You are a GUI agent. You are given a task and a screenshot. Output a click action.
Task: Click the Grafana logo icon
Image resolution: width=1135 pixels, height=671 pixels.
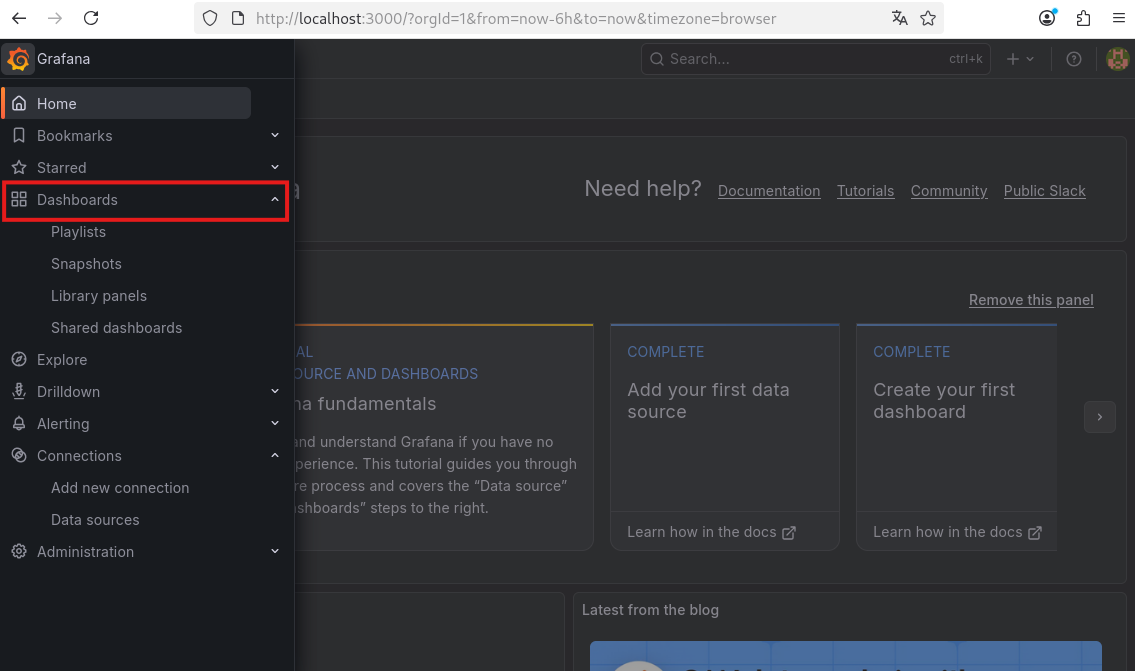click(x=18, y=59)
